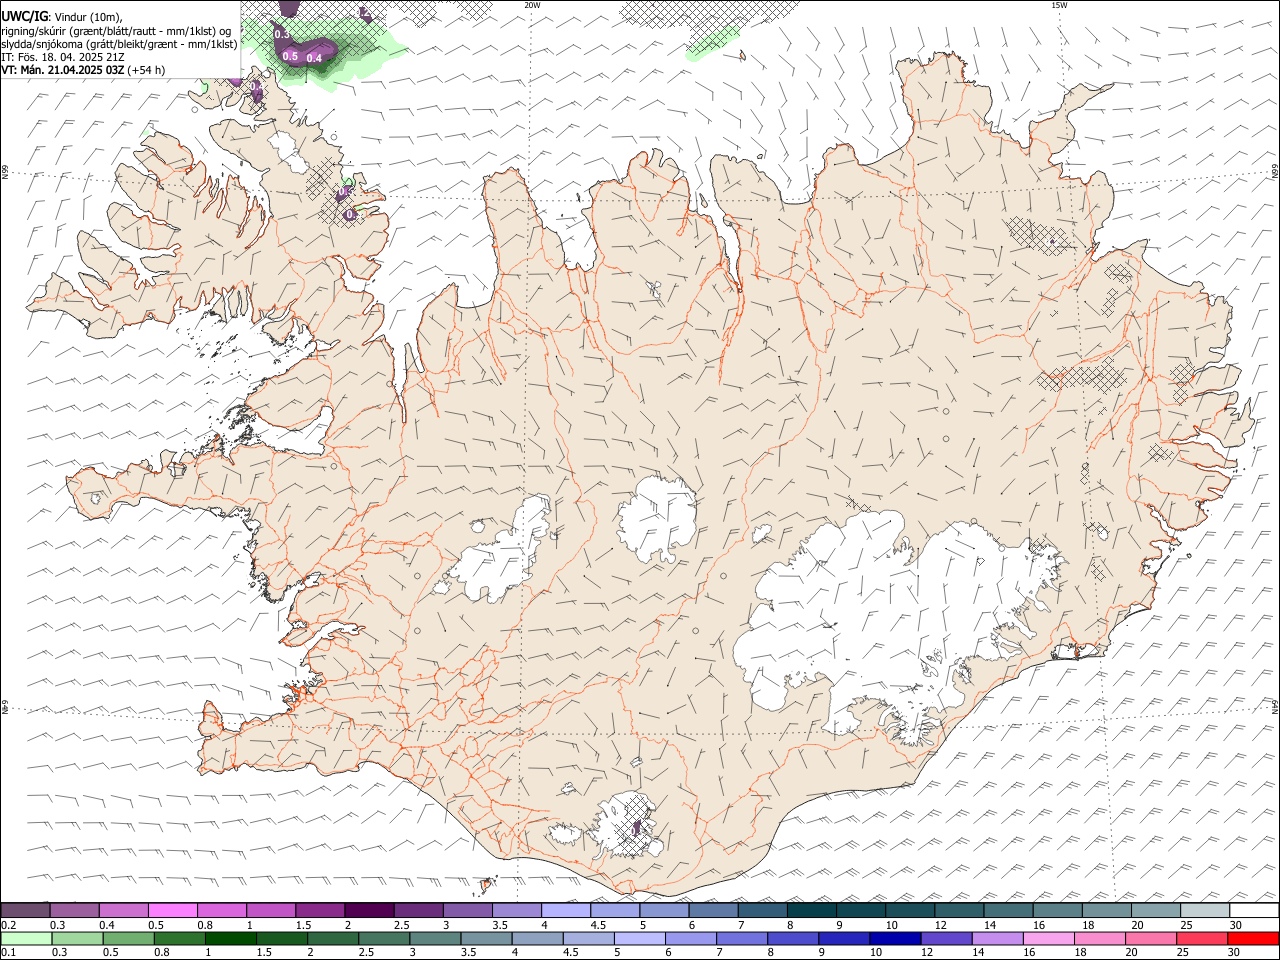Viewport: 1280px width, 960px height.
Task: Click the lower legend swatch starting at 3.5
Action: coord(486,938)
